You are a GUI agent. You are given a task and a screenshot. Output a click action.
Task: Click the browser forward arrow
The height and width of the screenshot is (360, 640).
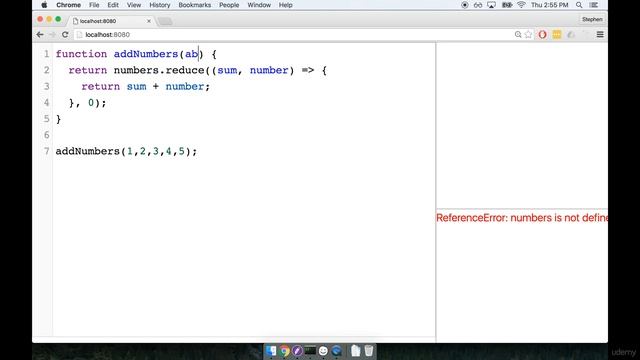(52, 35)
